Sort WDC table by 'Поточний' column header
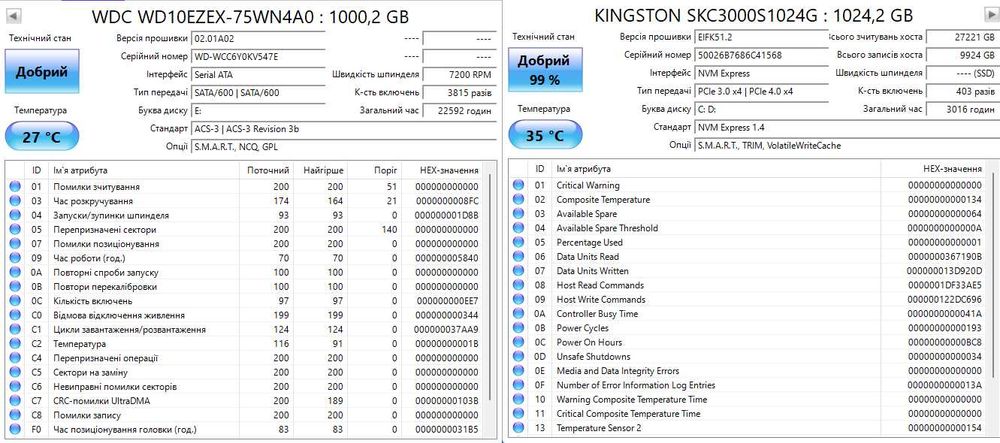This screenshot has height=443, width=1000. point(268,170)
